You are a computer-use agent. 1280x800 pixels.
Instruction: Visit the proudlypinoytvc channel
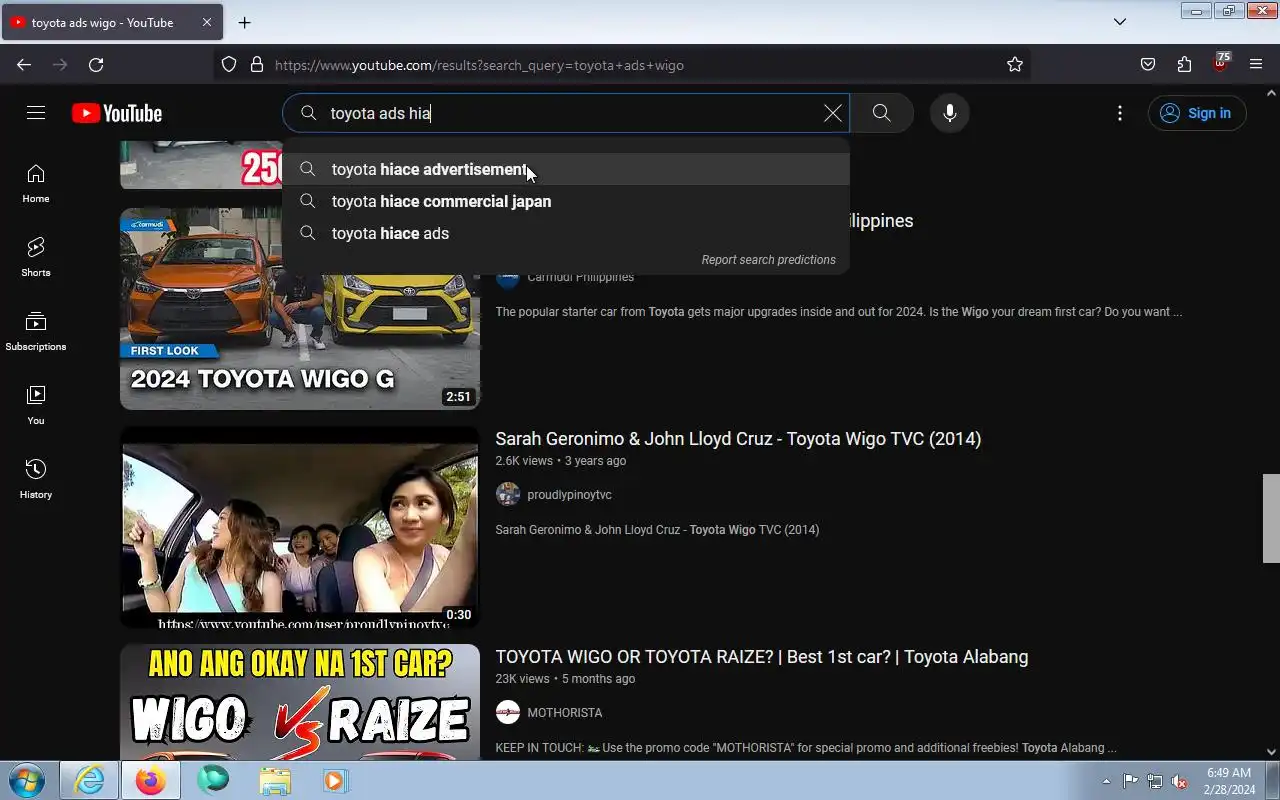[569, 495]
